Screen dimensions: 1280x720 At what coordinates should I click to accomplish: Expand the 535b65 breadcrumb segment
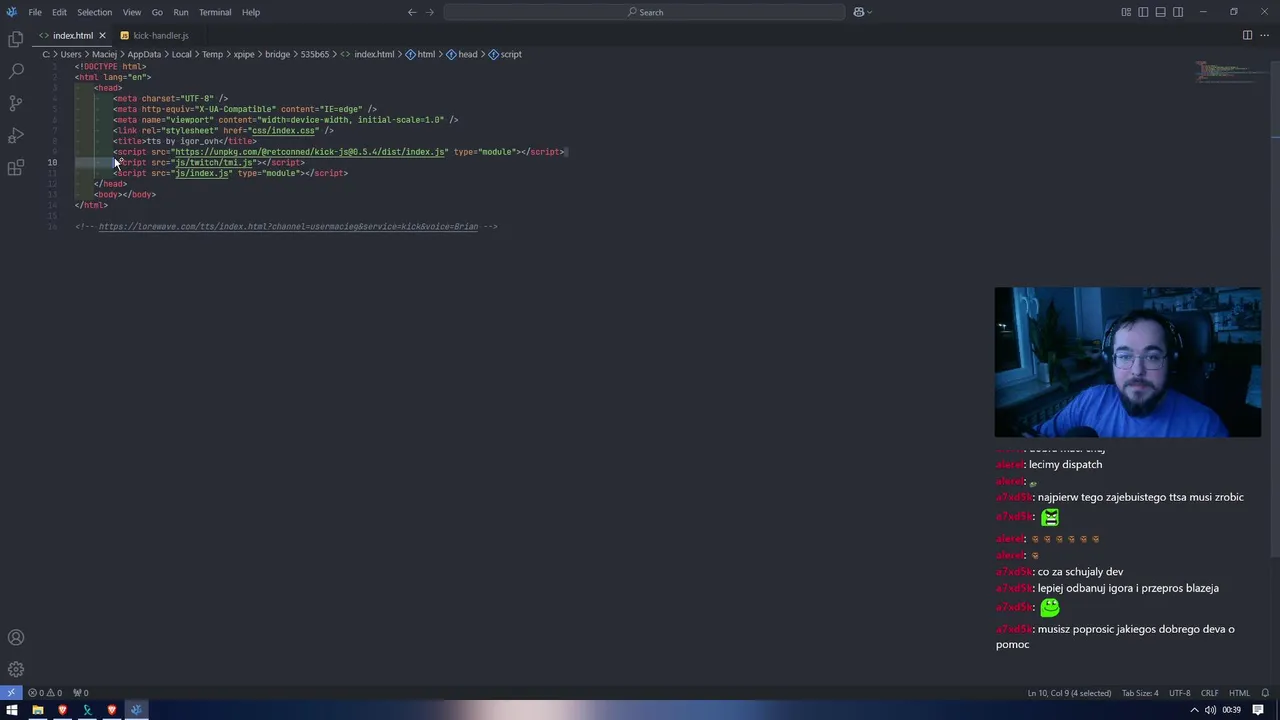coord(315,54)
